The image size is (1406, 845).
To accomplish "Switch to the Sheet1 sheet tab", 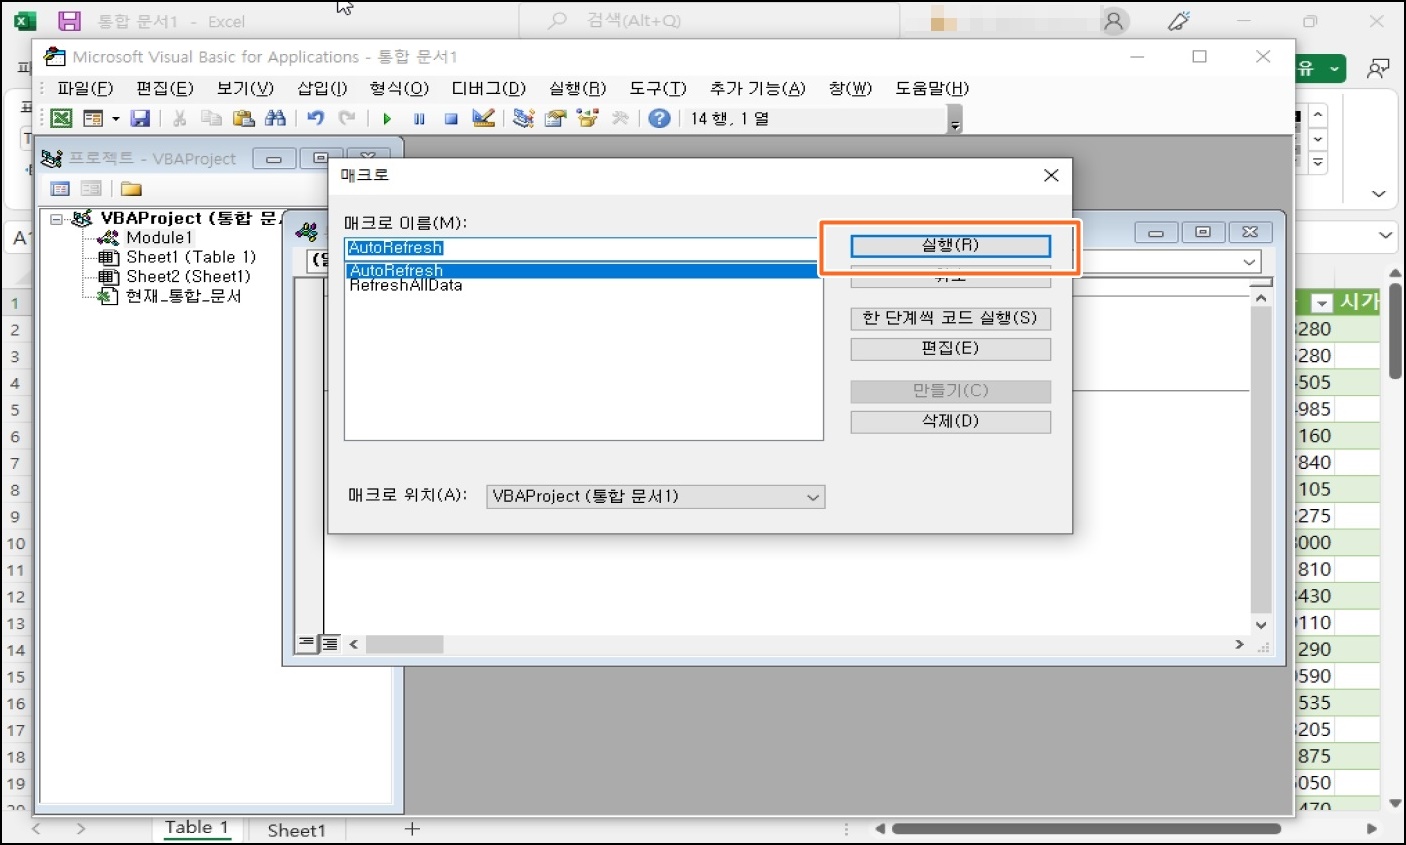I will (x=296, y=830).
